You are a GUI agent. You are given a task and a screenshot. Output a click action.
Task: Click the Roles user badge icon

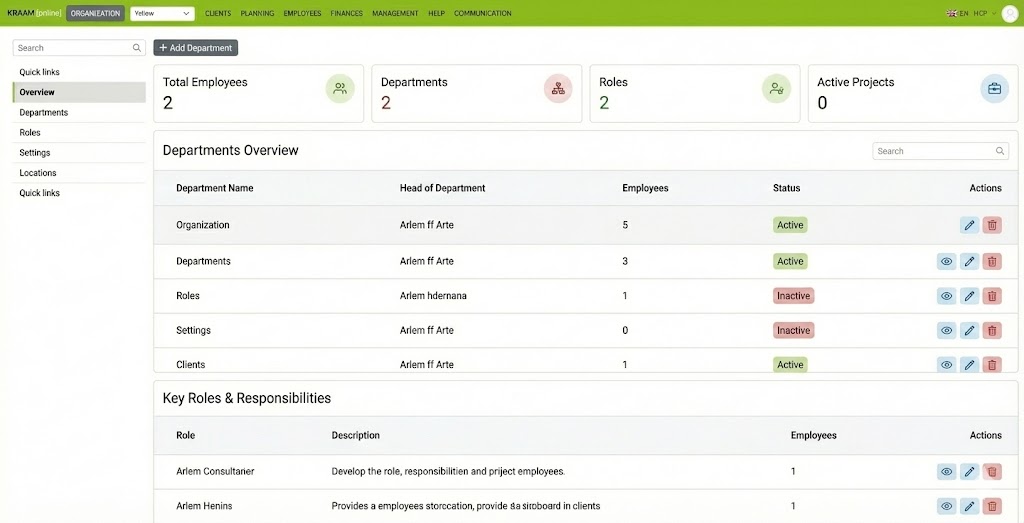pos(776,89)
